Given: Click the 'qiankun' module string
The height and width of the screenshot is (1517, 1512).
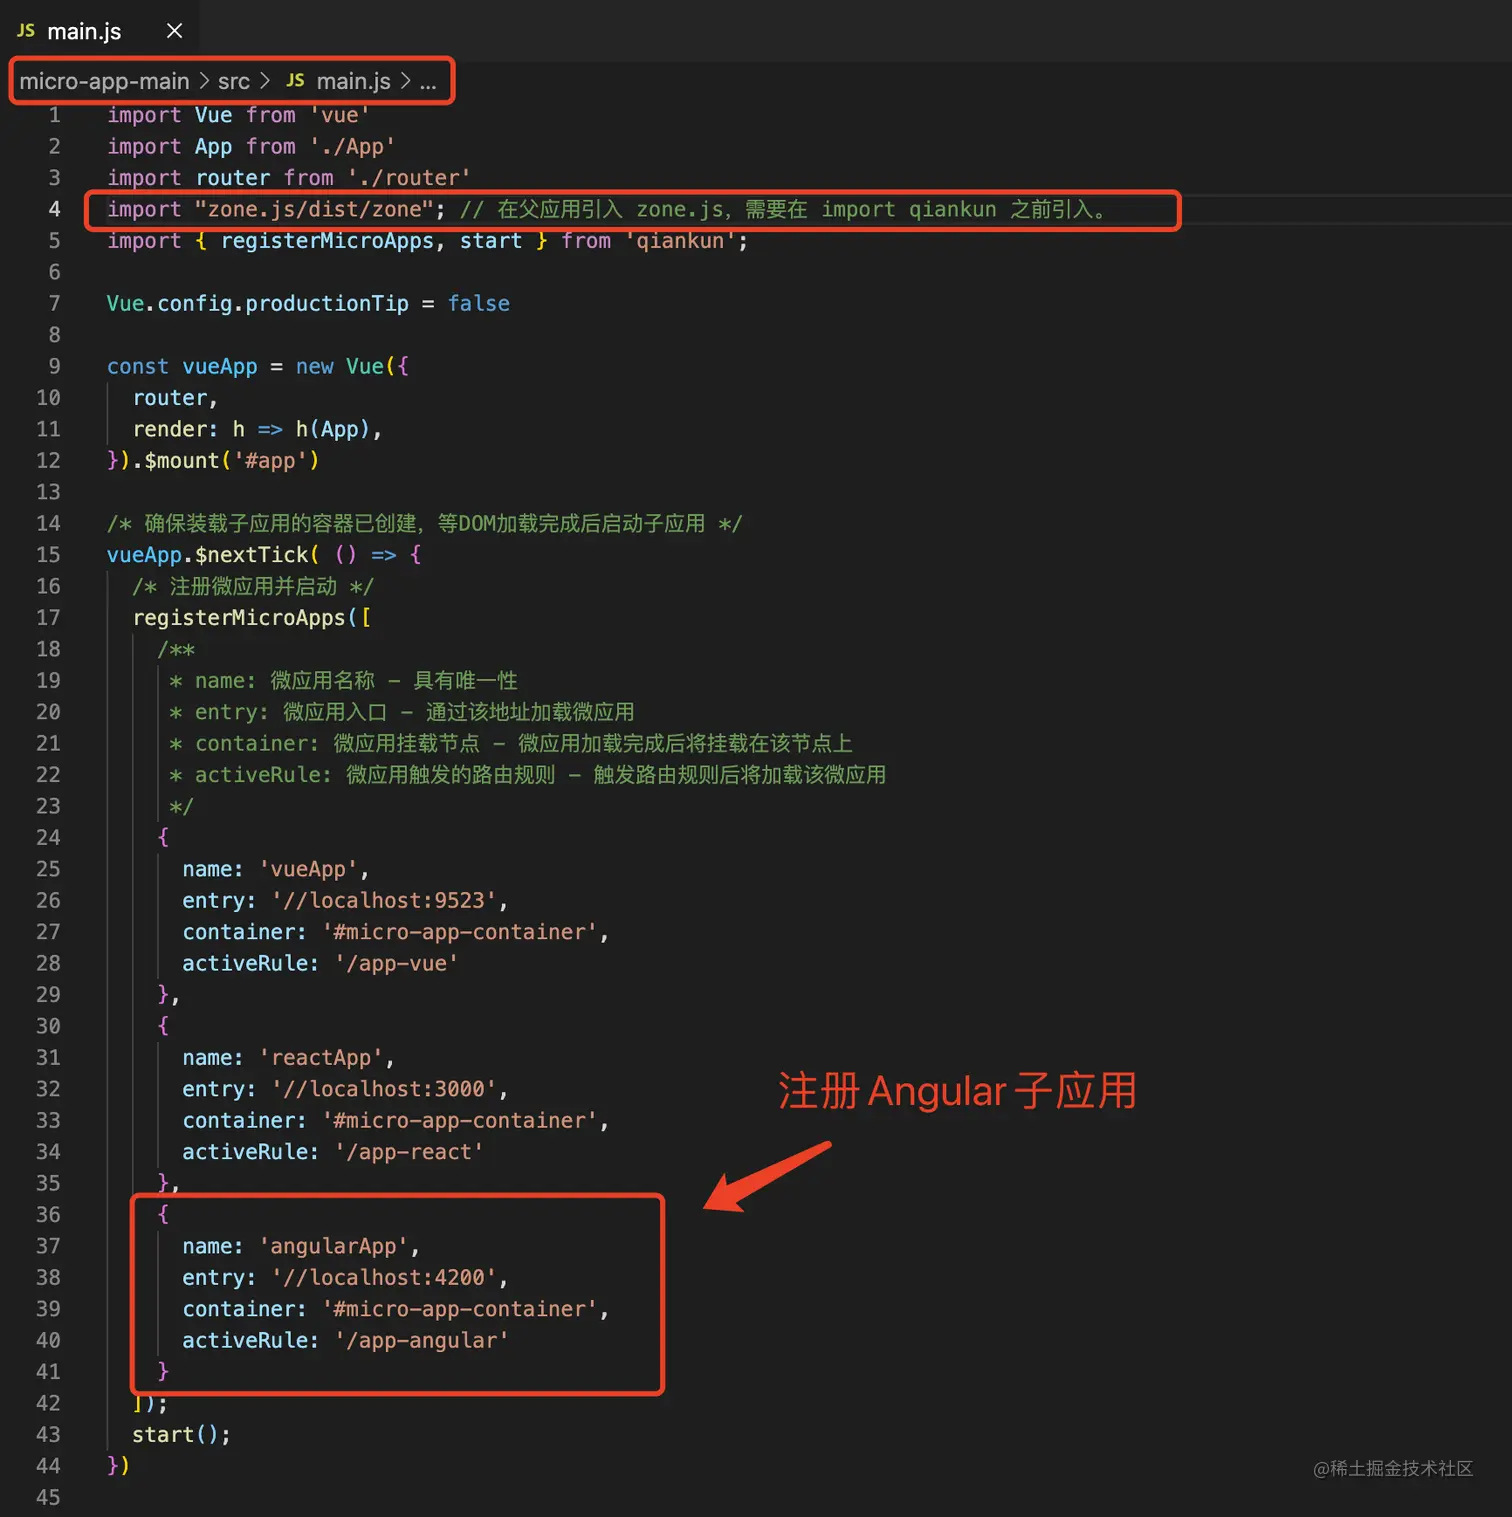Looking at the screenshot, I should pos(680,241).
